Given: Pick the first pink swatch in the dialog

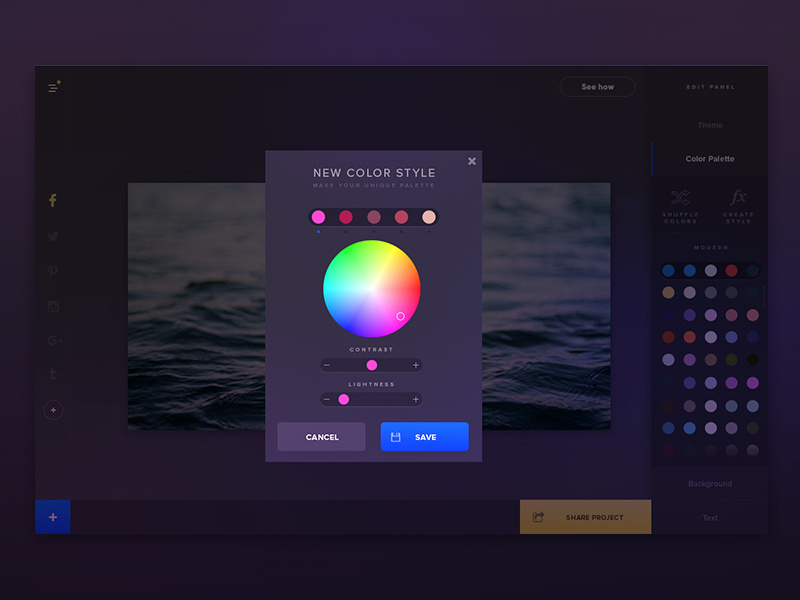Looking at the screenshot, I should click(x=318, y=216).
